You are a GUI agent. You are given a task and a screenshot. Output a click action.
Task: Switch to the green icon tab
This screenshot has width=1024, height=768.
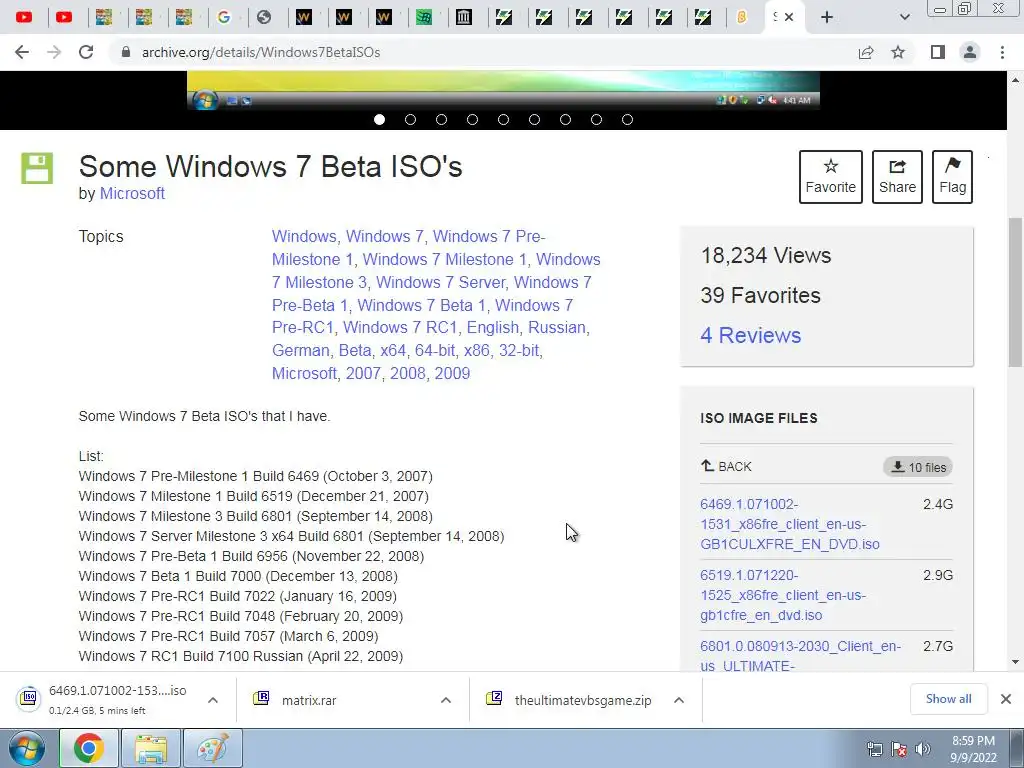point(424,17)
